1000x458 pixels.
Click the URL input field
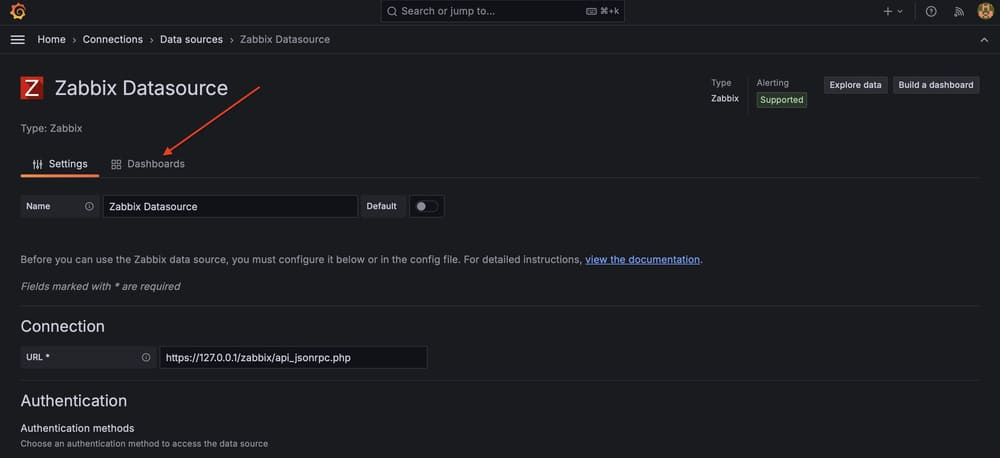tap(293, 357)
